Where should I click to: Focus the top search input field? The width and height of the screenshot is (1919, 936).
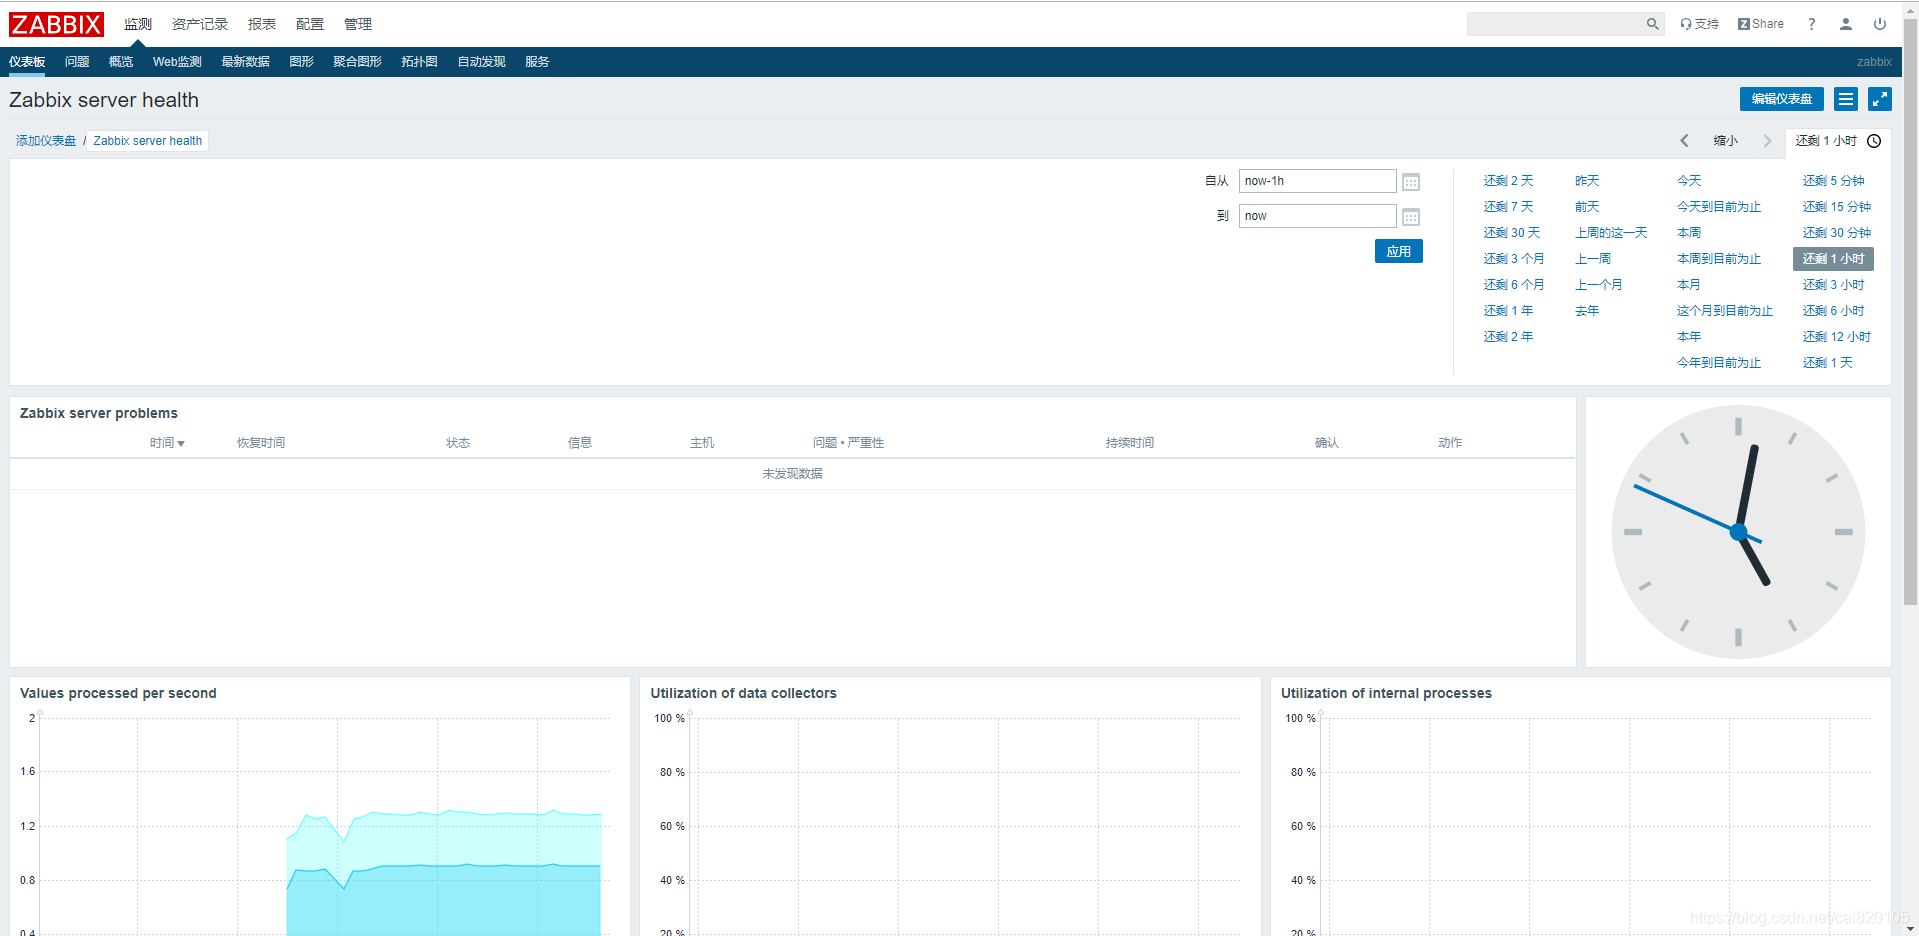(x=1556, y=24)
